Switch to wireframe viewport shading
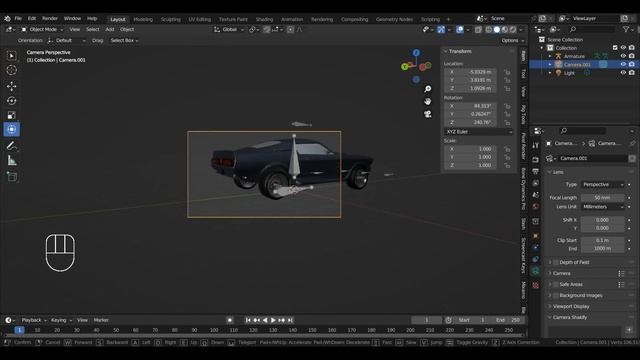Screen dimensions: 640x360 (489, 29)
